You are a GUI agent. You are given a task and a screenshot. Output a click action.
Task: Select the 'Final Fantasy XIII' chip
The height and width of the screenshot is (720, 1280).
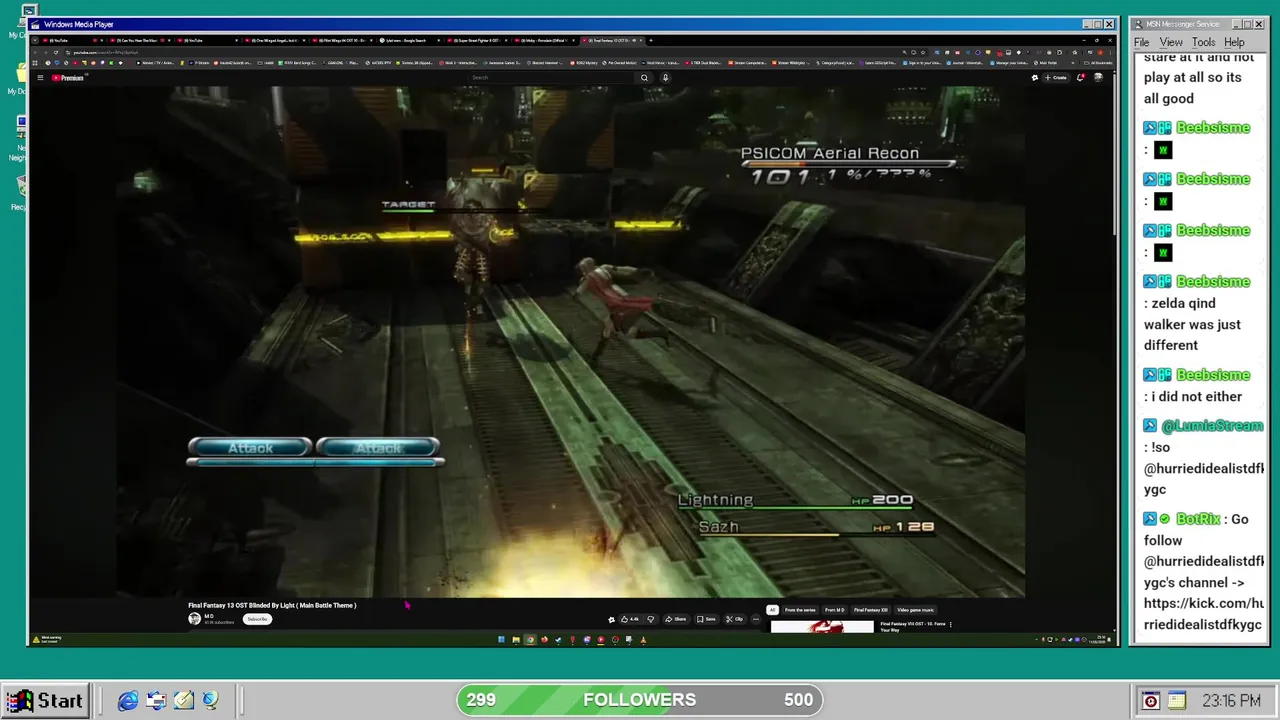(870, 610)
